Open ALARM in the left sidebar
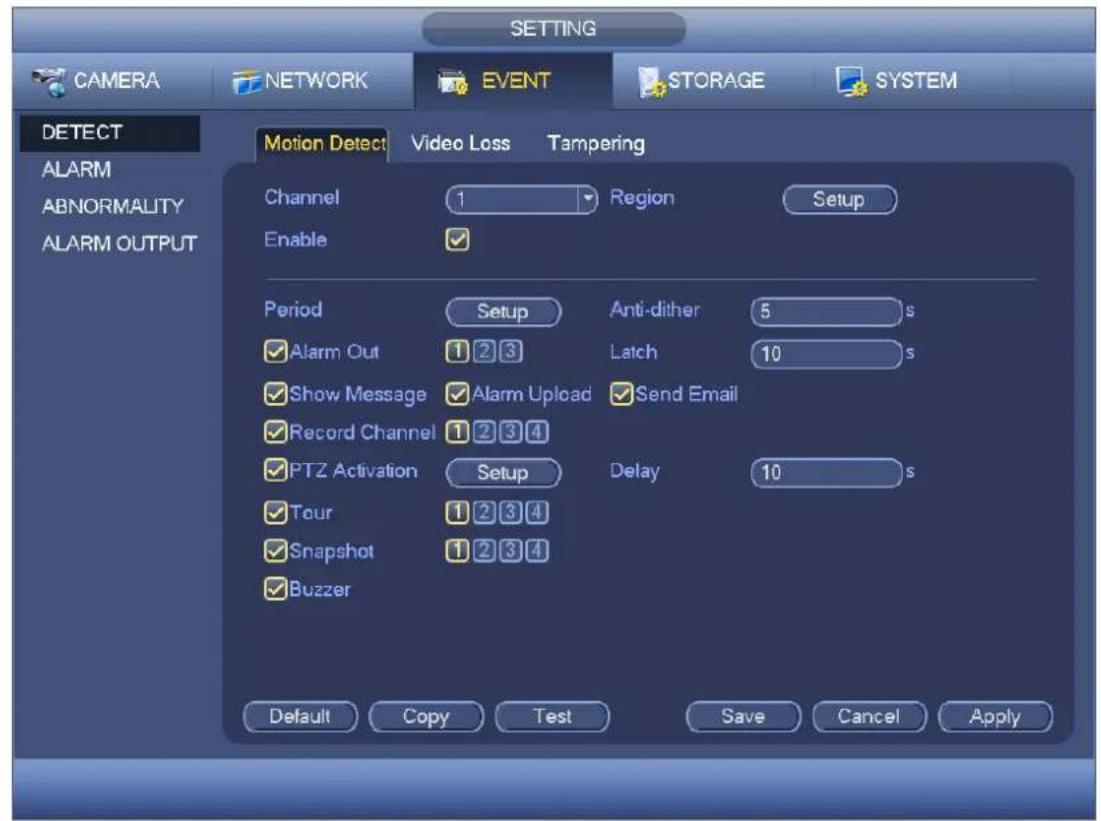The image size is (1101, 821). click(76, 169)
